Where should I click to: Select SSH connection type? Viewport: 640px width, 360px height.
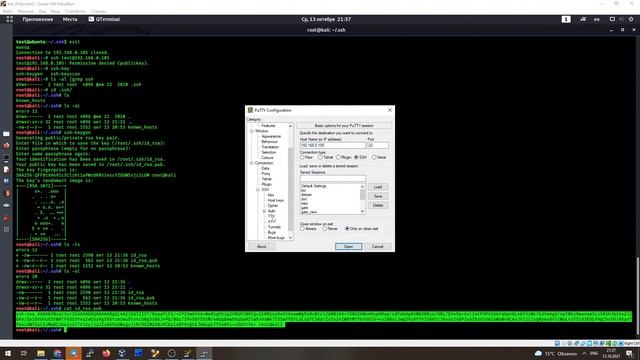coord(361,157)
